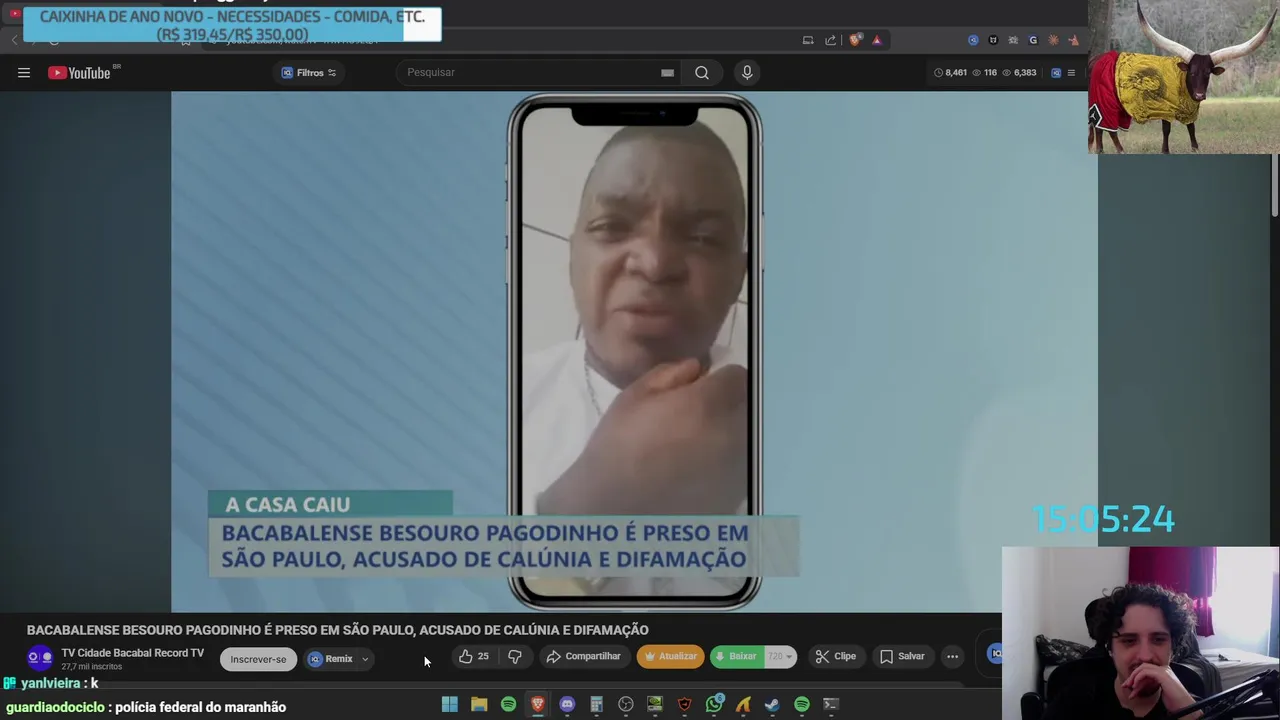Click the channel avatar below the video
Viewport: 1280px width, 720px height.
coord(40,658)
